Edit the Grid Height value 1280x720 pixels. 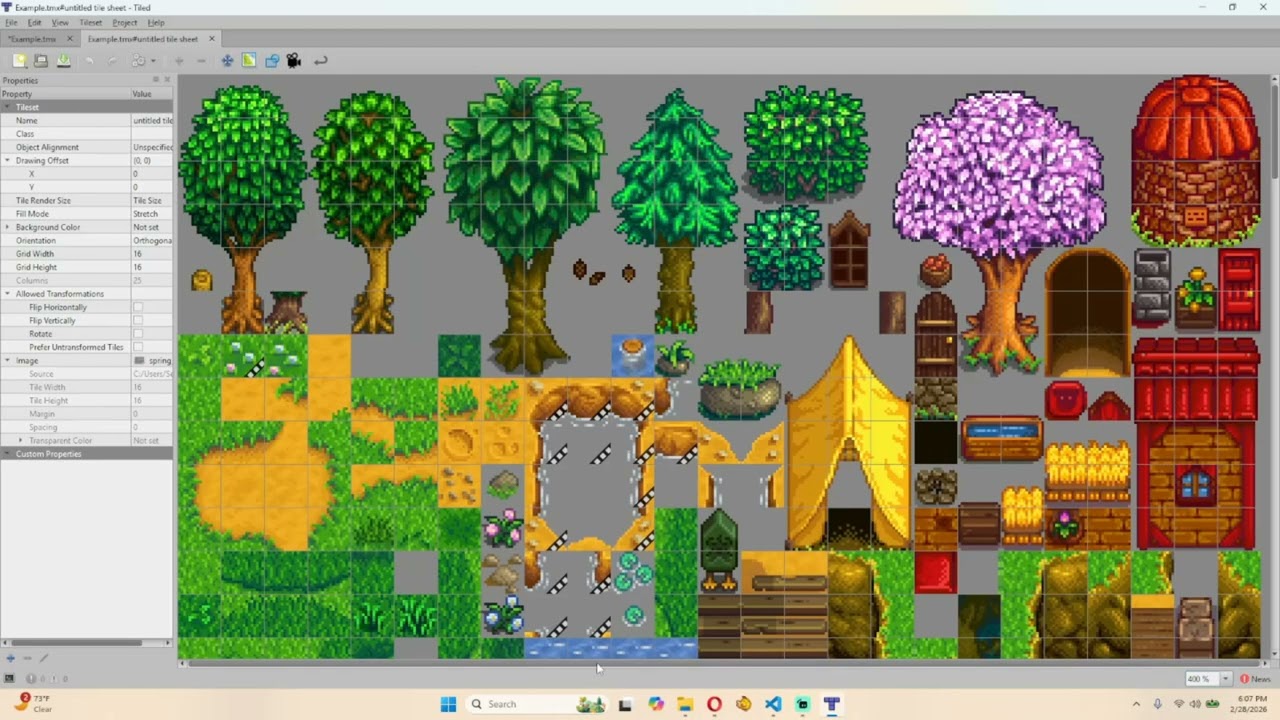152,267
